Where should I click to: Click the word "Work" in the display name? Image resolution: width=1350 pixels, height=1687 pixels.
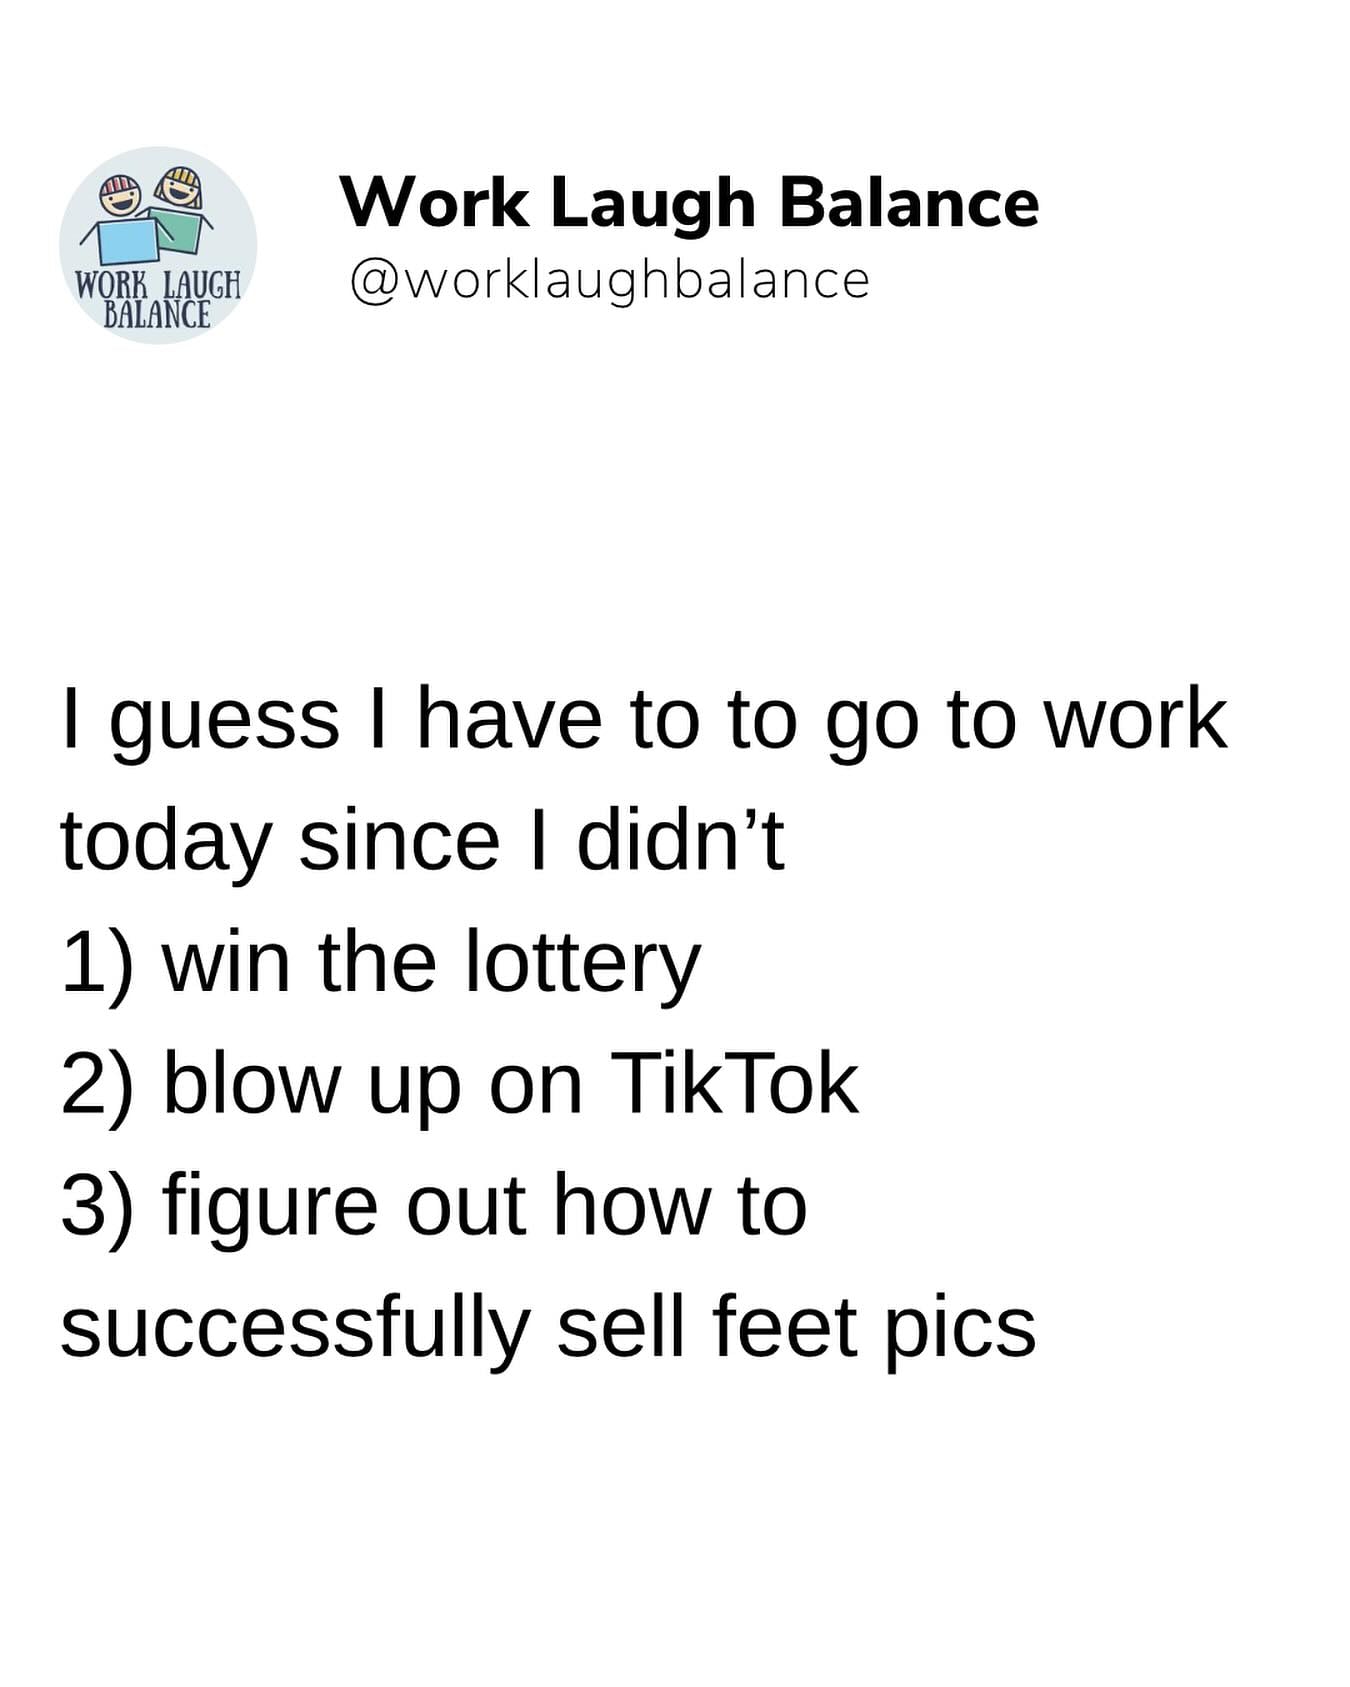[435, 203]
